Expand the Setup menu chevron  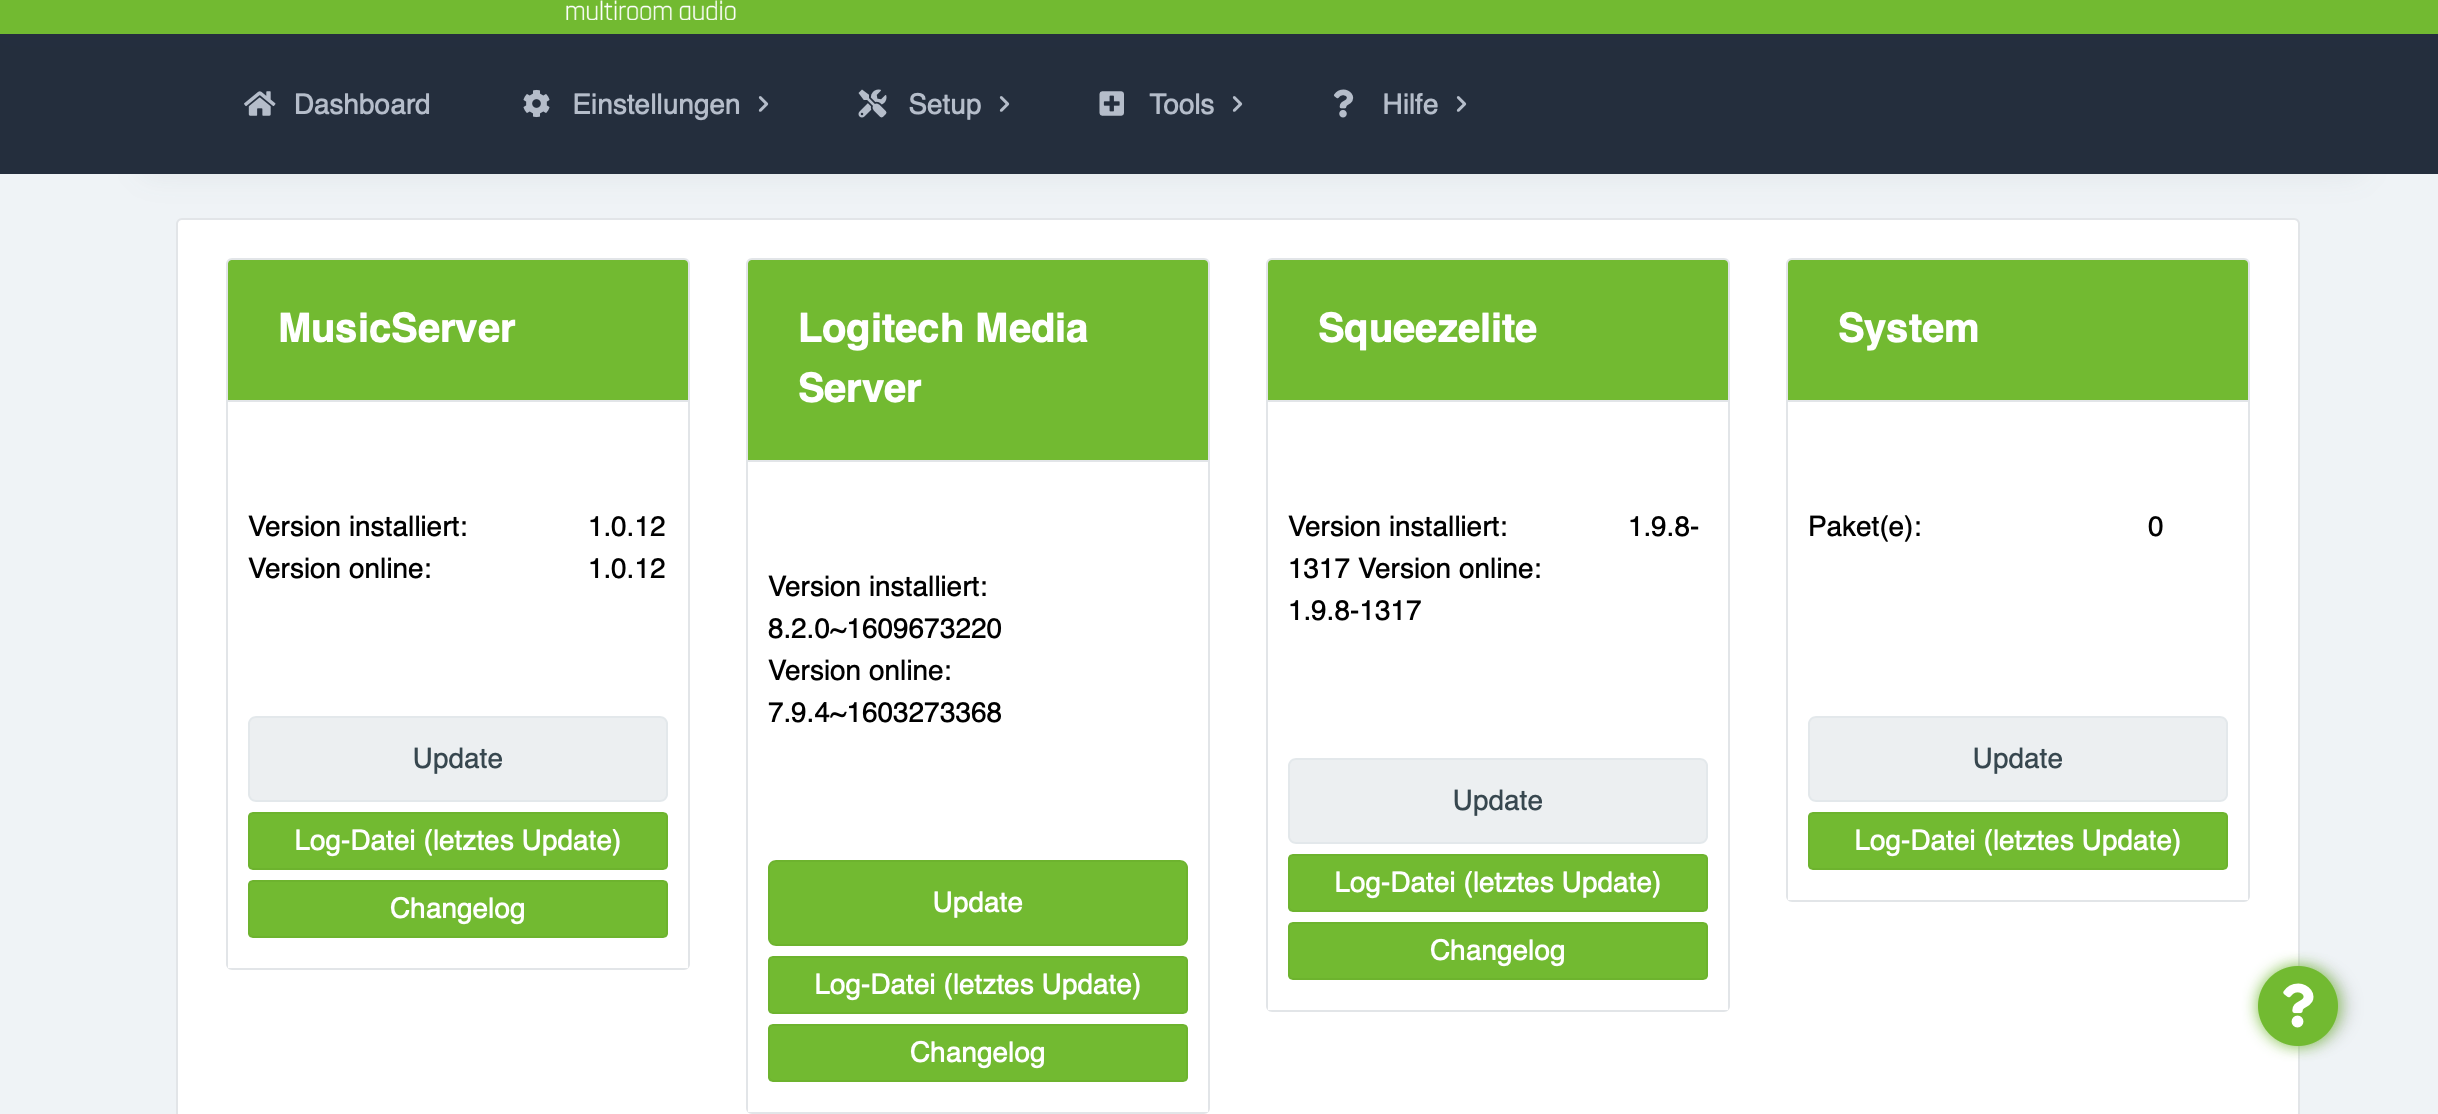coord(1005,104)
